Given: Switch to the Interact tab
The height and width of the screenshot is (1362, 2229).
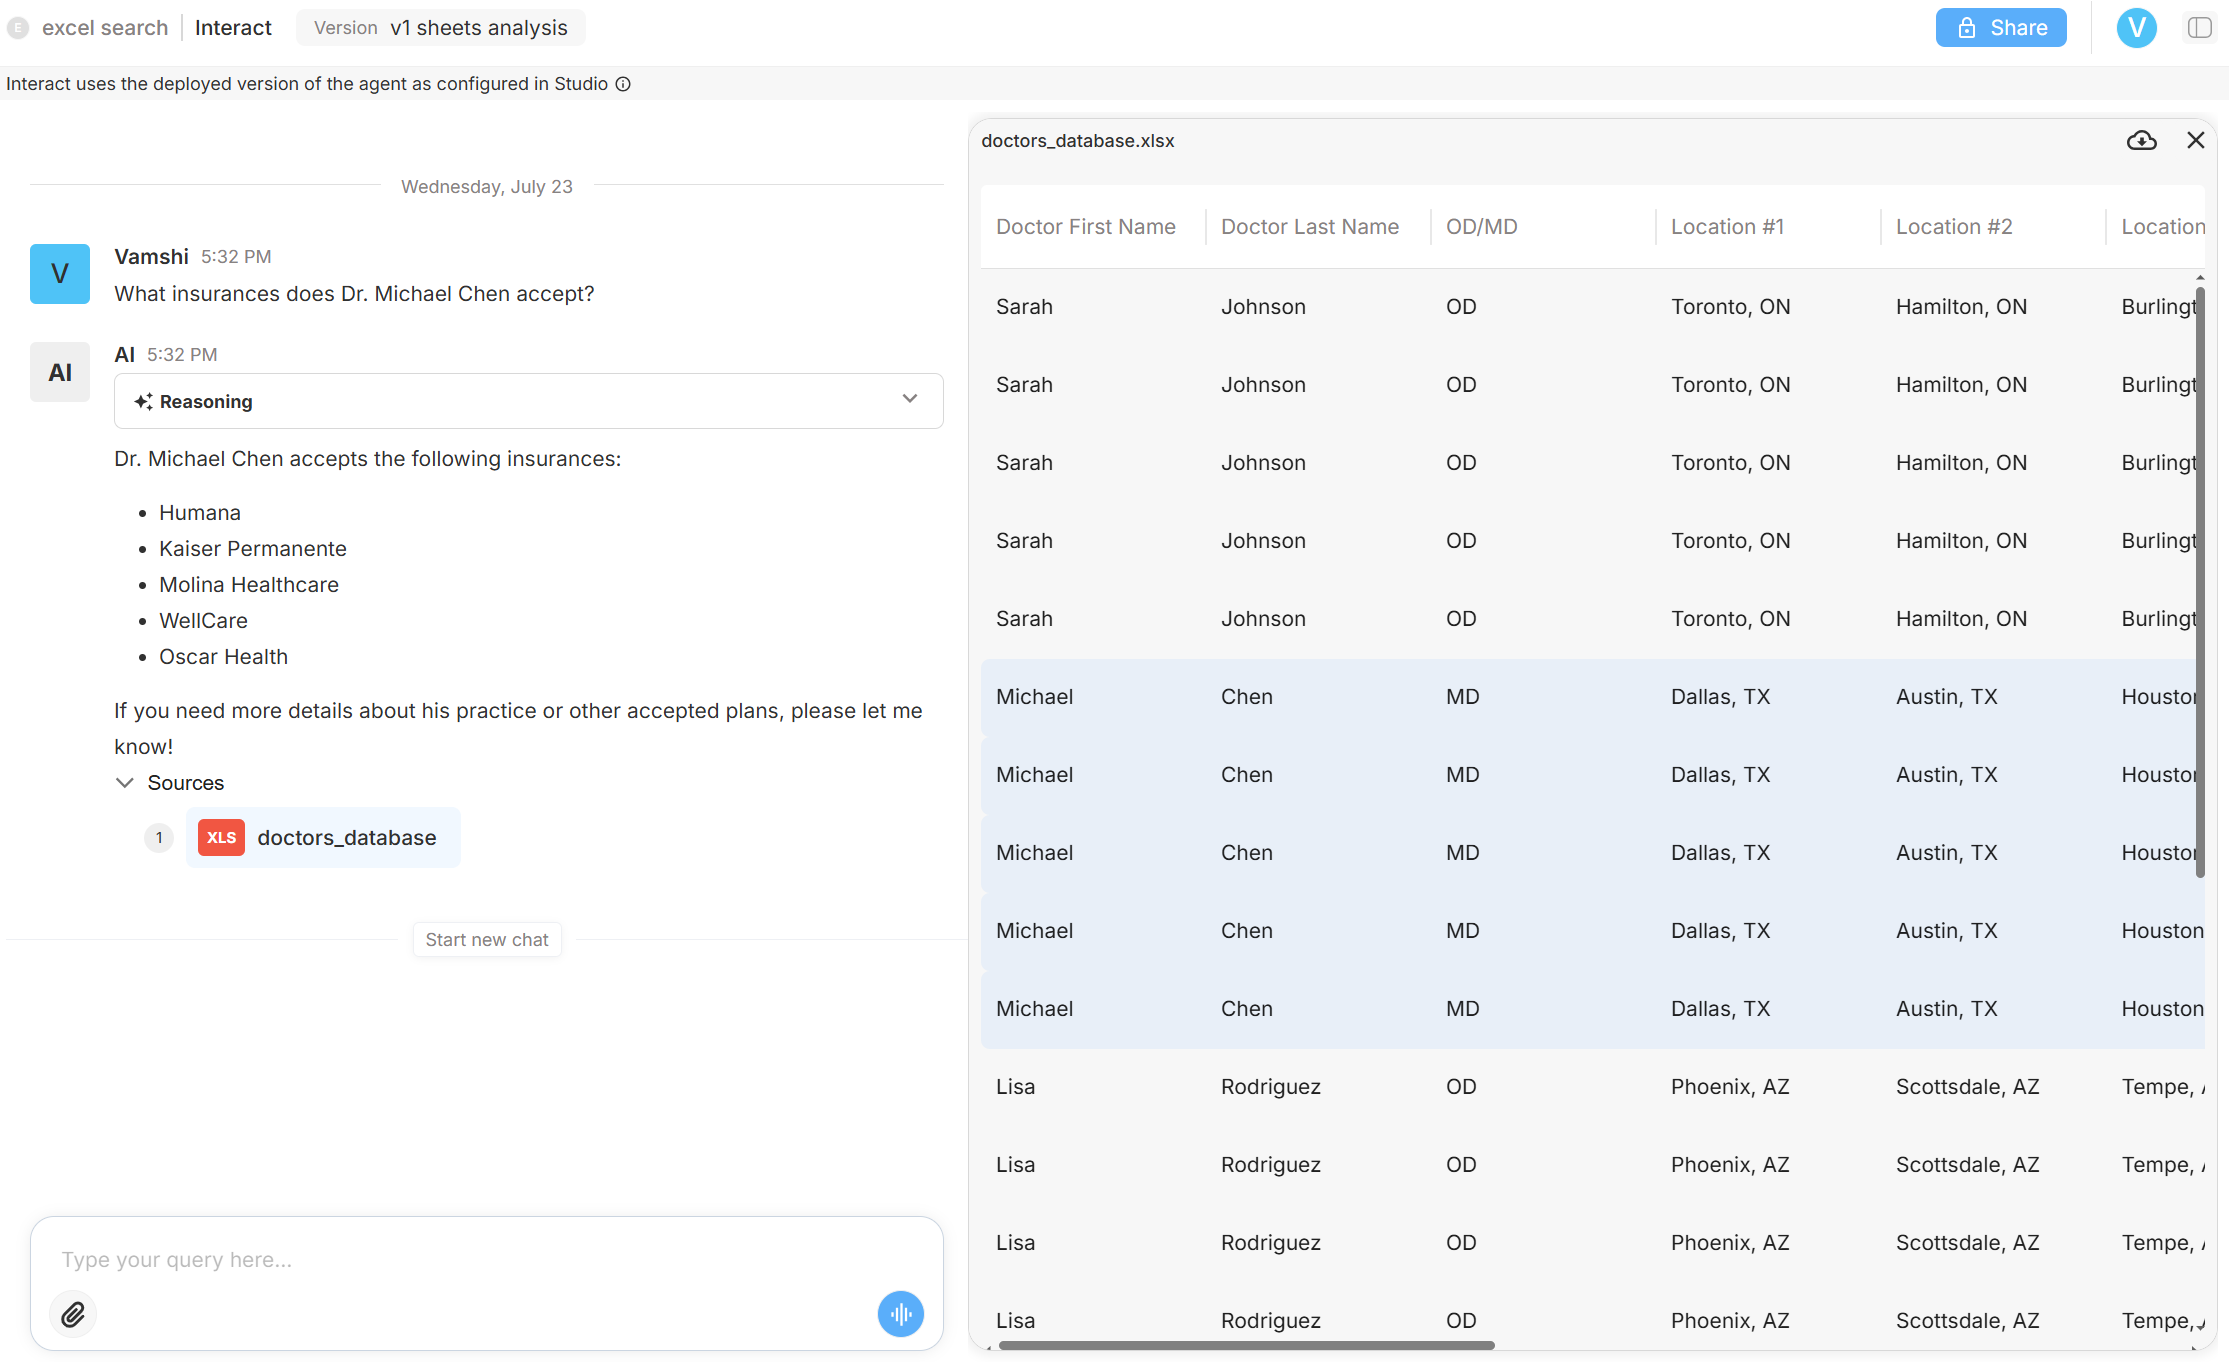Looking at the screenshot, I should tap(233, 28).
